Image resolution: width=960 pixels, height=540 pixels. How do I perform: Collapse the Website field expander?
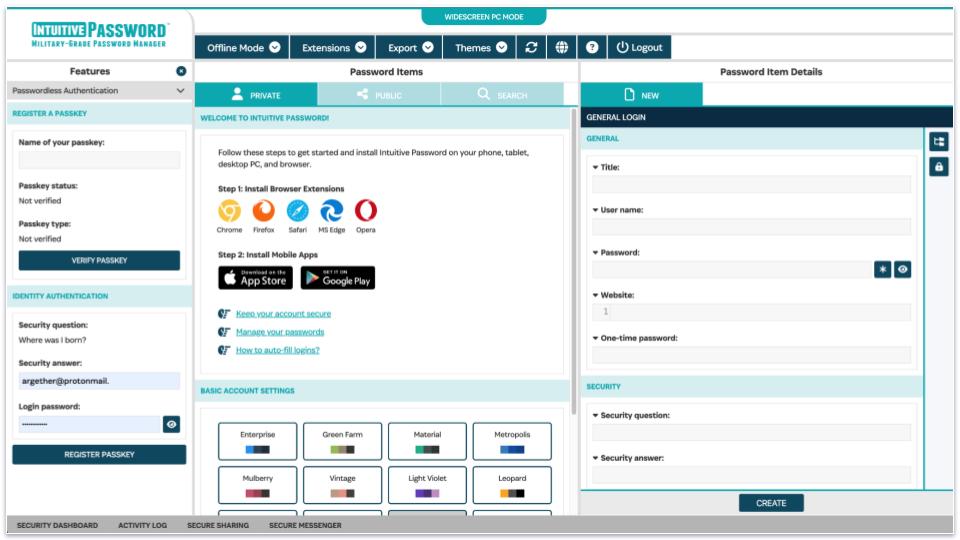pyautogui.click(x=595, y=295)
